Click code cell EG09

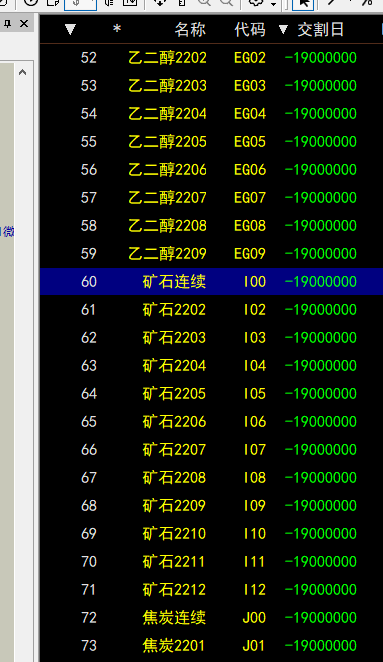click(x=250, y=253)
